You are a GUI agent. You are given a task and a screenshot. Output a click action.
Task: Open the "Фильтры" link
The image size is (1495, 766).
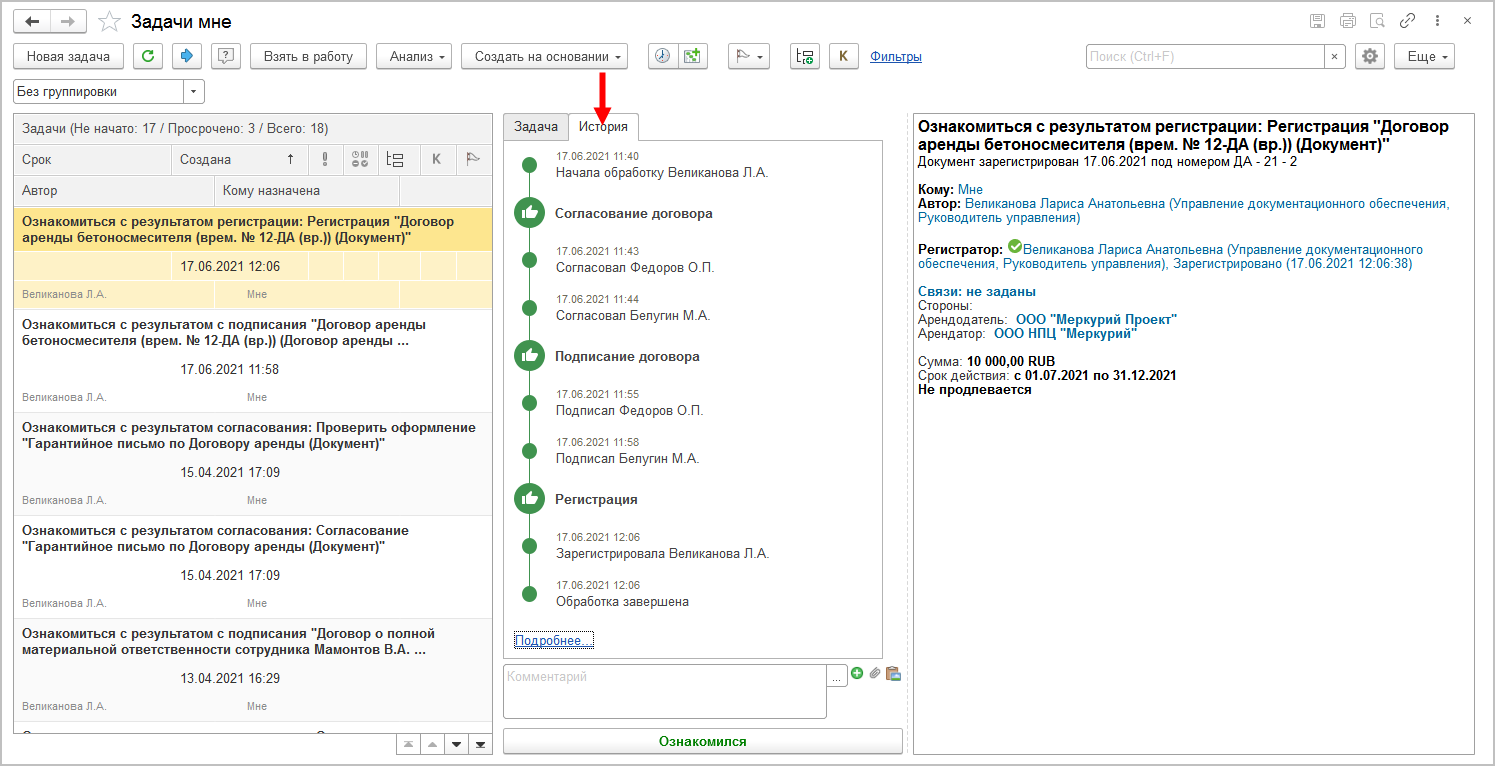896,57
